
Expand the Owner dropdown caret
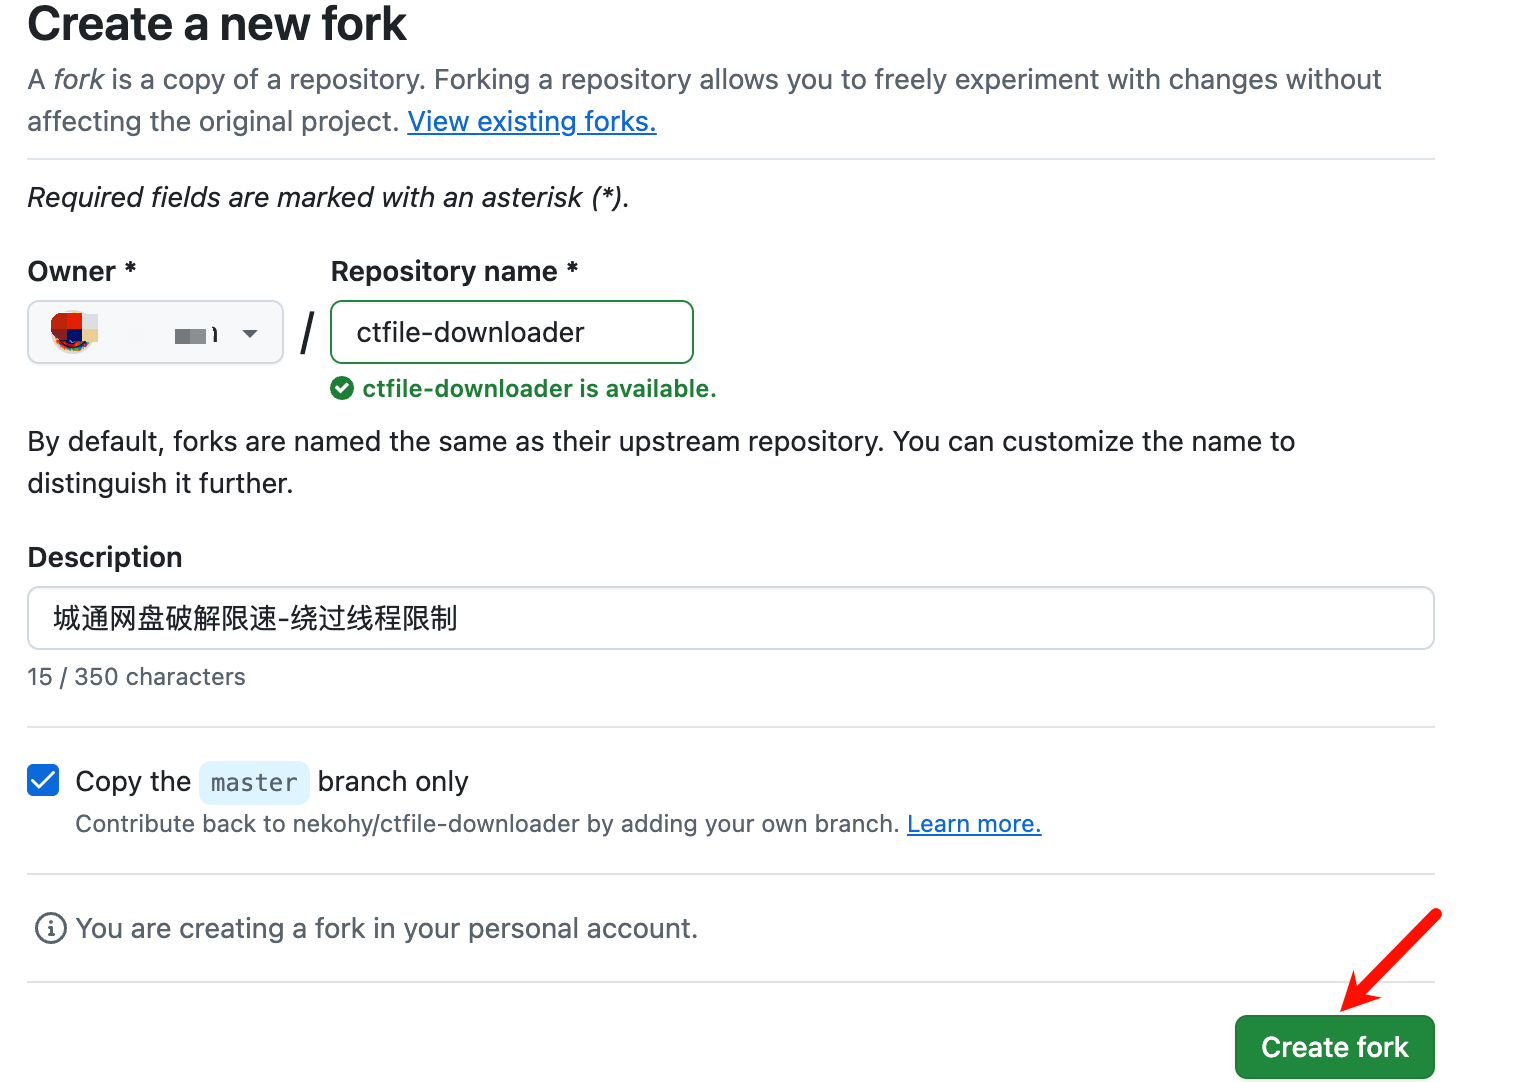point(250,333)
